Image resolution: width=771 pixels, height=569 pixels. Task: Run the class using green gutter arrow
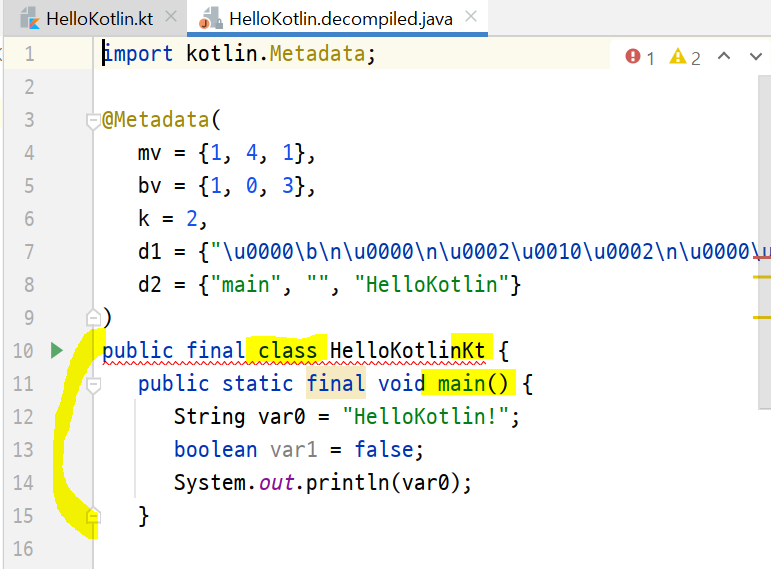pos(57,351)
